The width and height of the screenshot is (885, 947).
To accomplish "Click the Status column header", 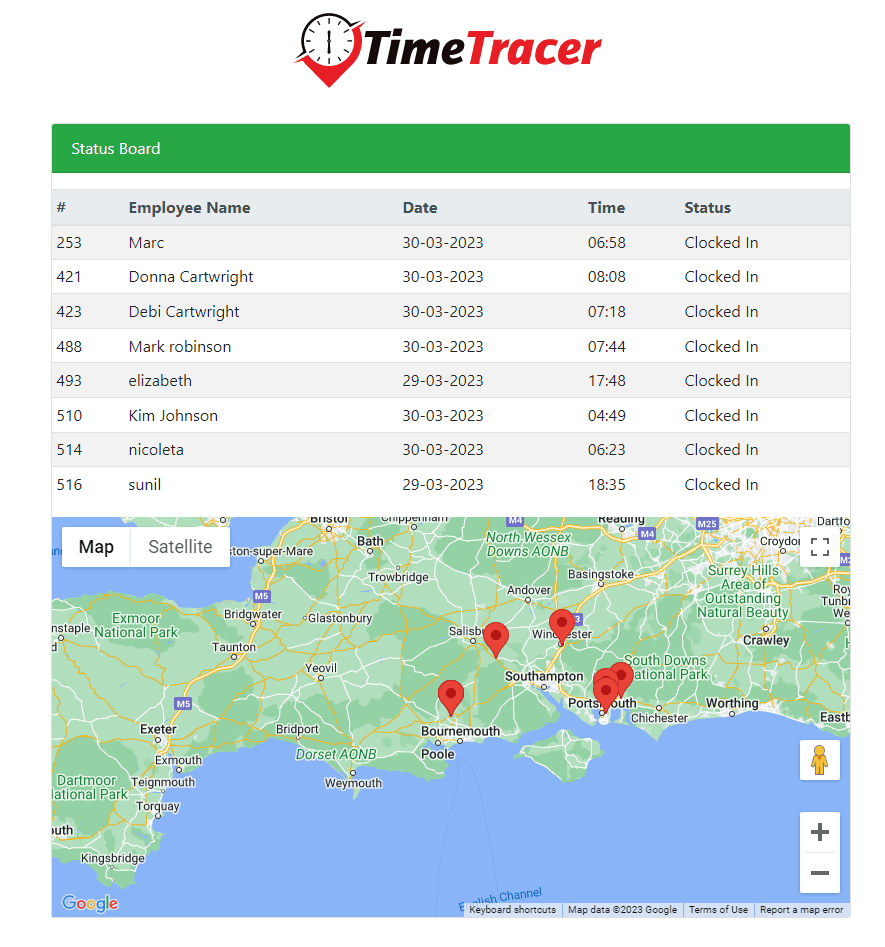I will (x=707, y=208).
